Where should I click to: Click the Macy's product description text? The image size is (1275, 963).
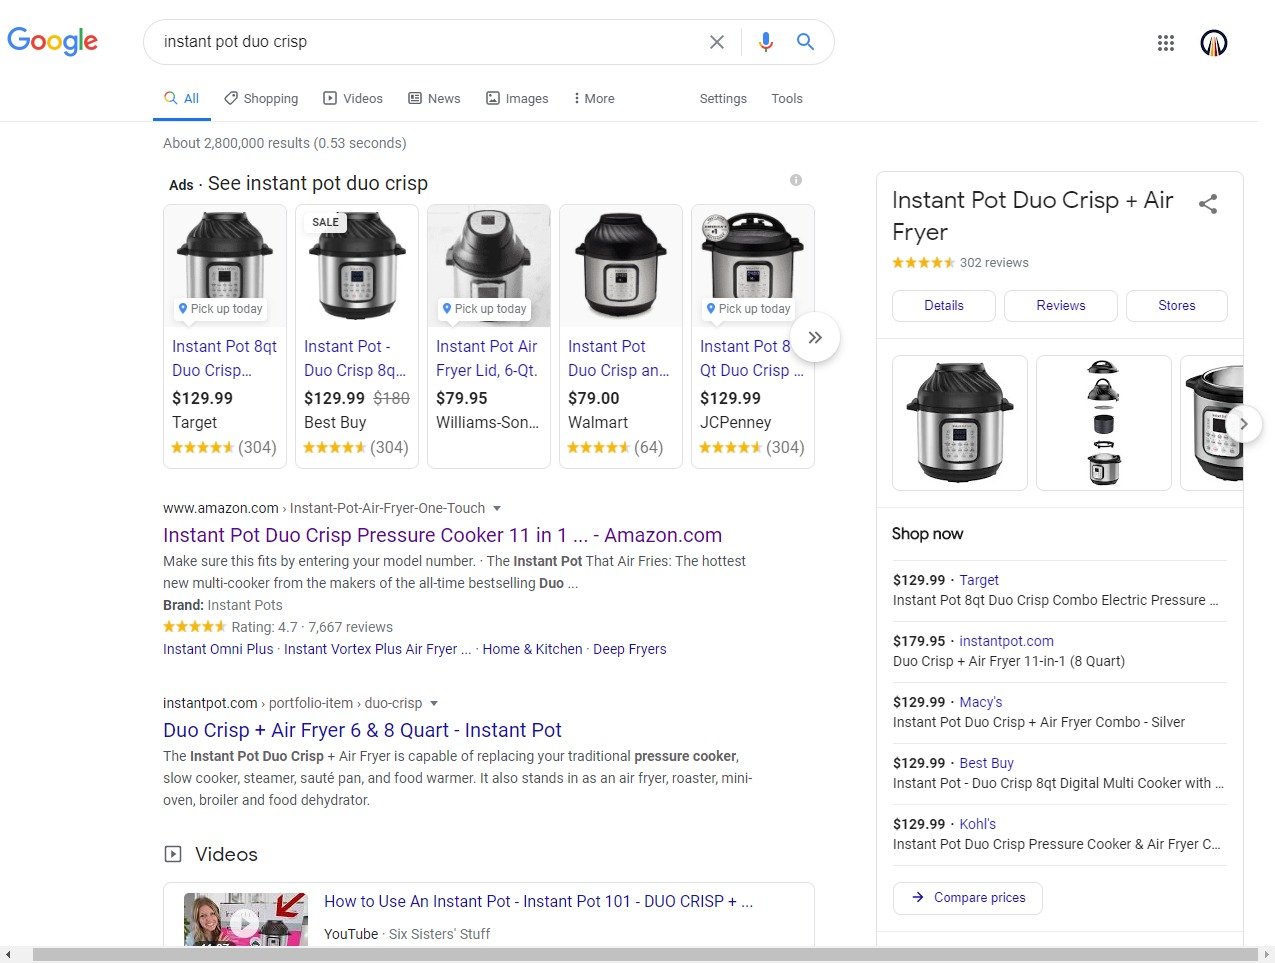[1039, 722]
